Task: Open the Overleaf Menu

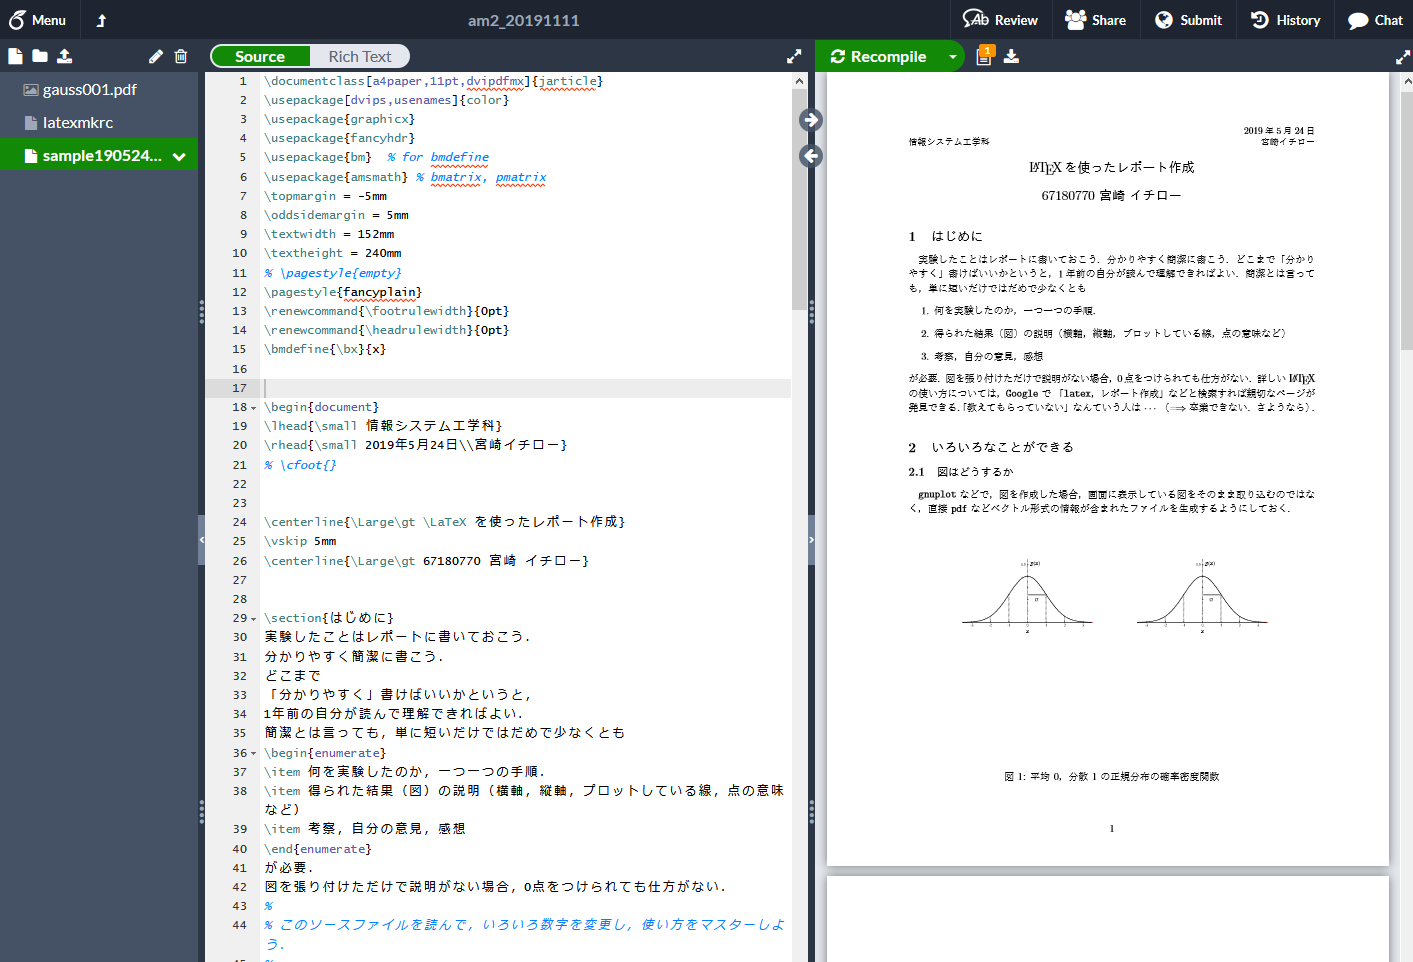Action: pos(37,20)
